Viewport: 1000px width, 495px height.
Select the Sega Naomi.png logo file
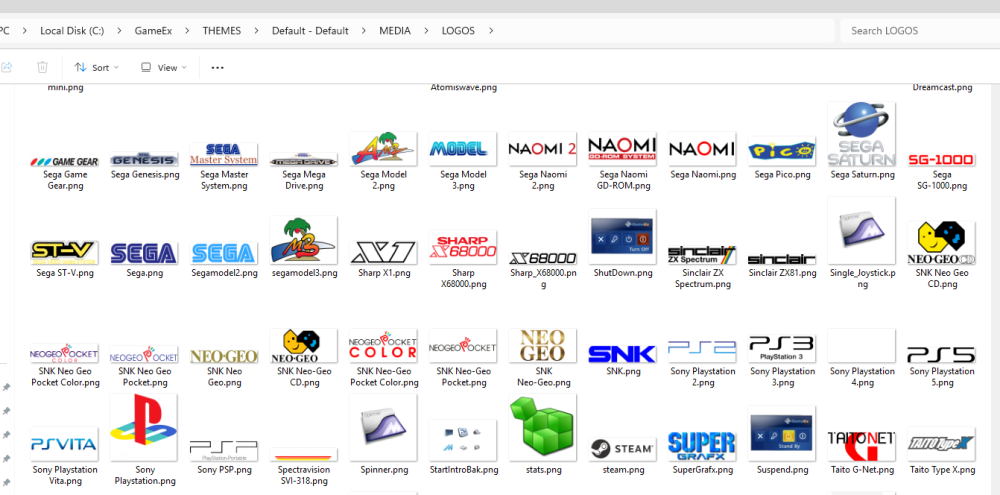(702, 149)
